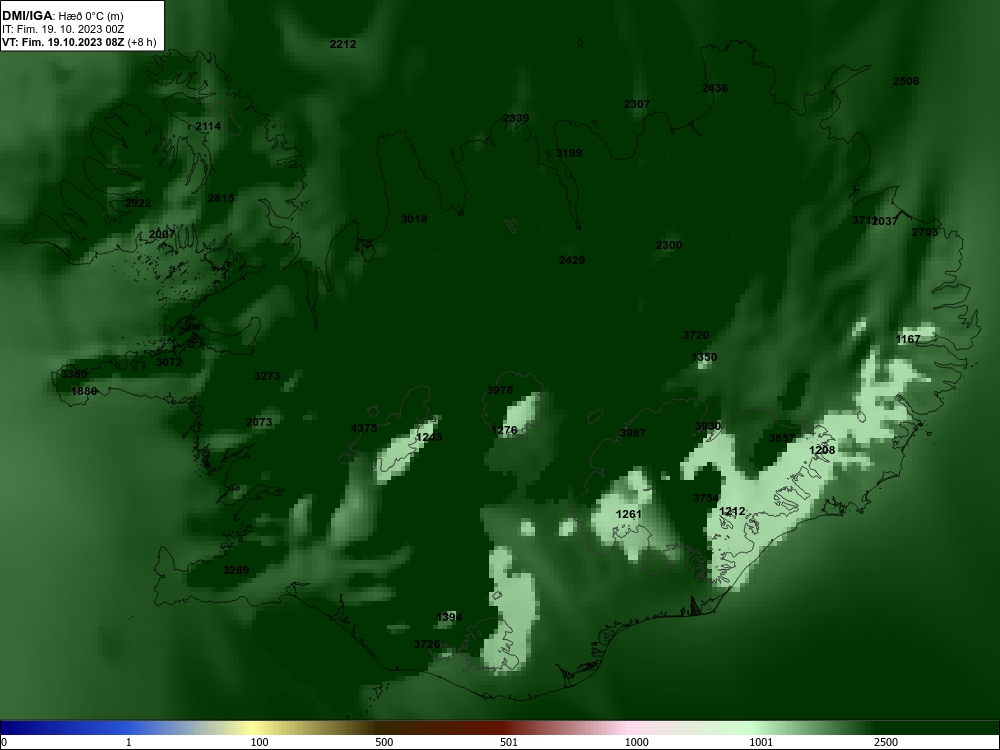Click the colour scale label 2500
Screen dimensions: 1000x750
pos(886,742)
